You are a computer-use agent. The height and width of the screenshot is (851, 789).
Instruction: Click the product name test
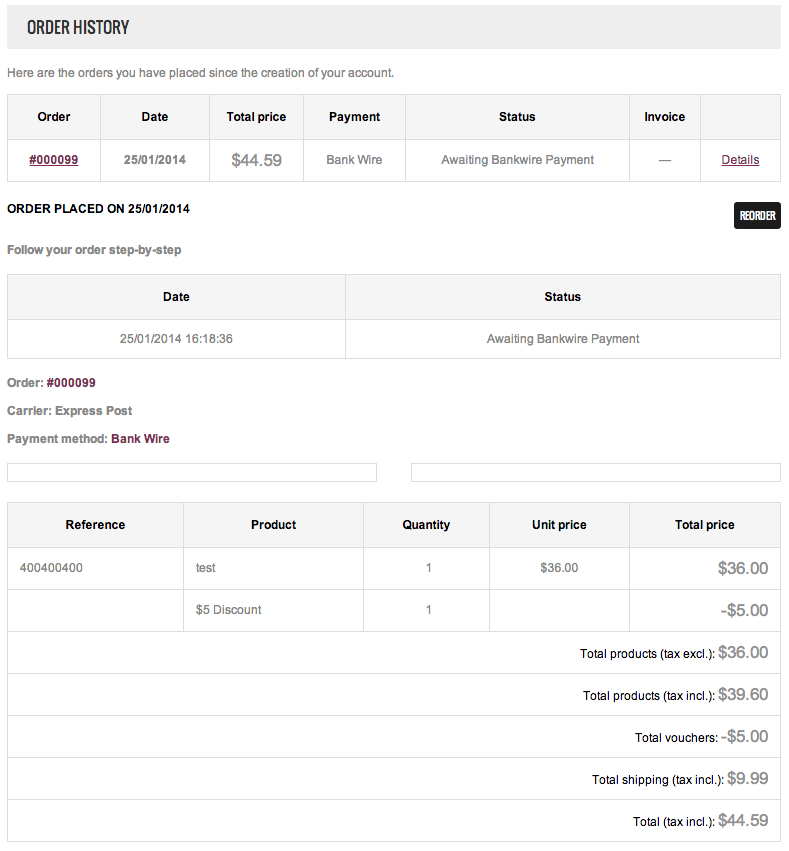coord(206,568)
